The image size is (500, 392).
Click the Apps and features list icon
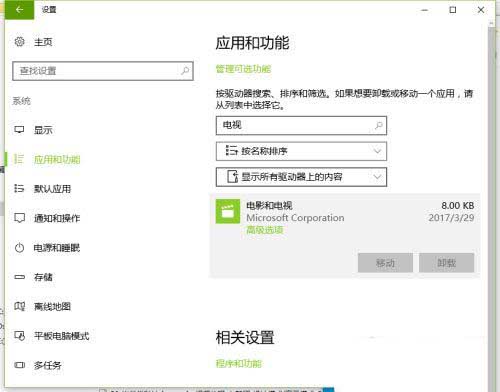click(19, 159)
